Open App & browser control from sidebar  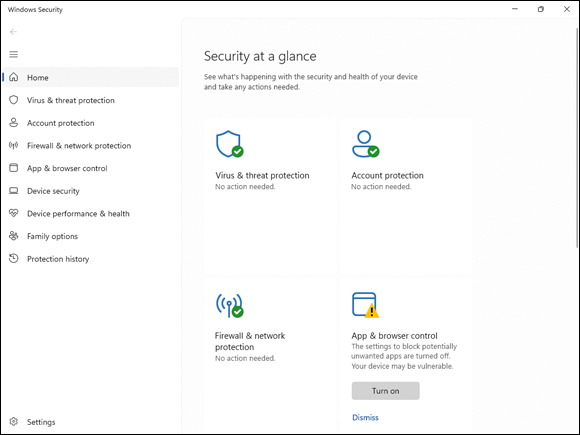(x=91, y=168)
